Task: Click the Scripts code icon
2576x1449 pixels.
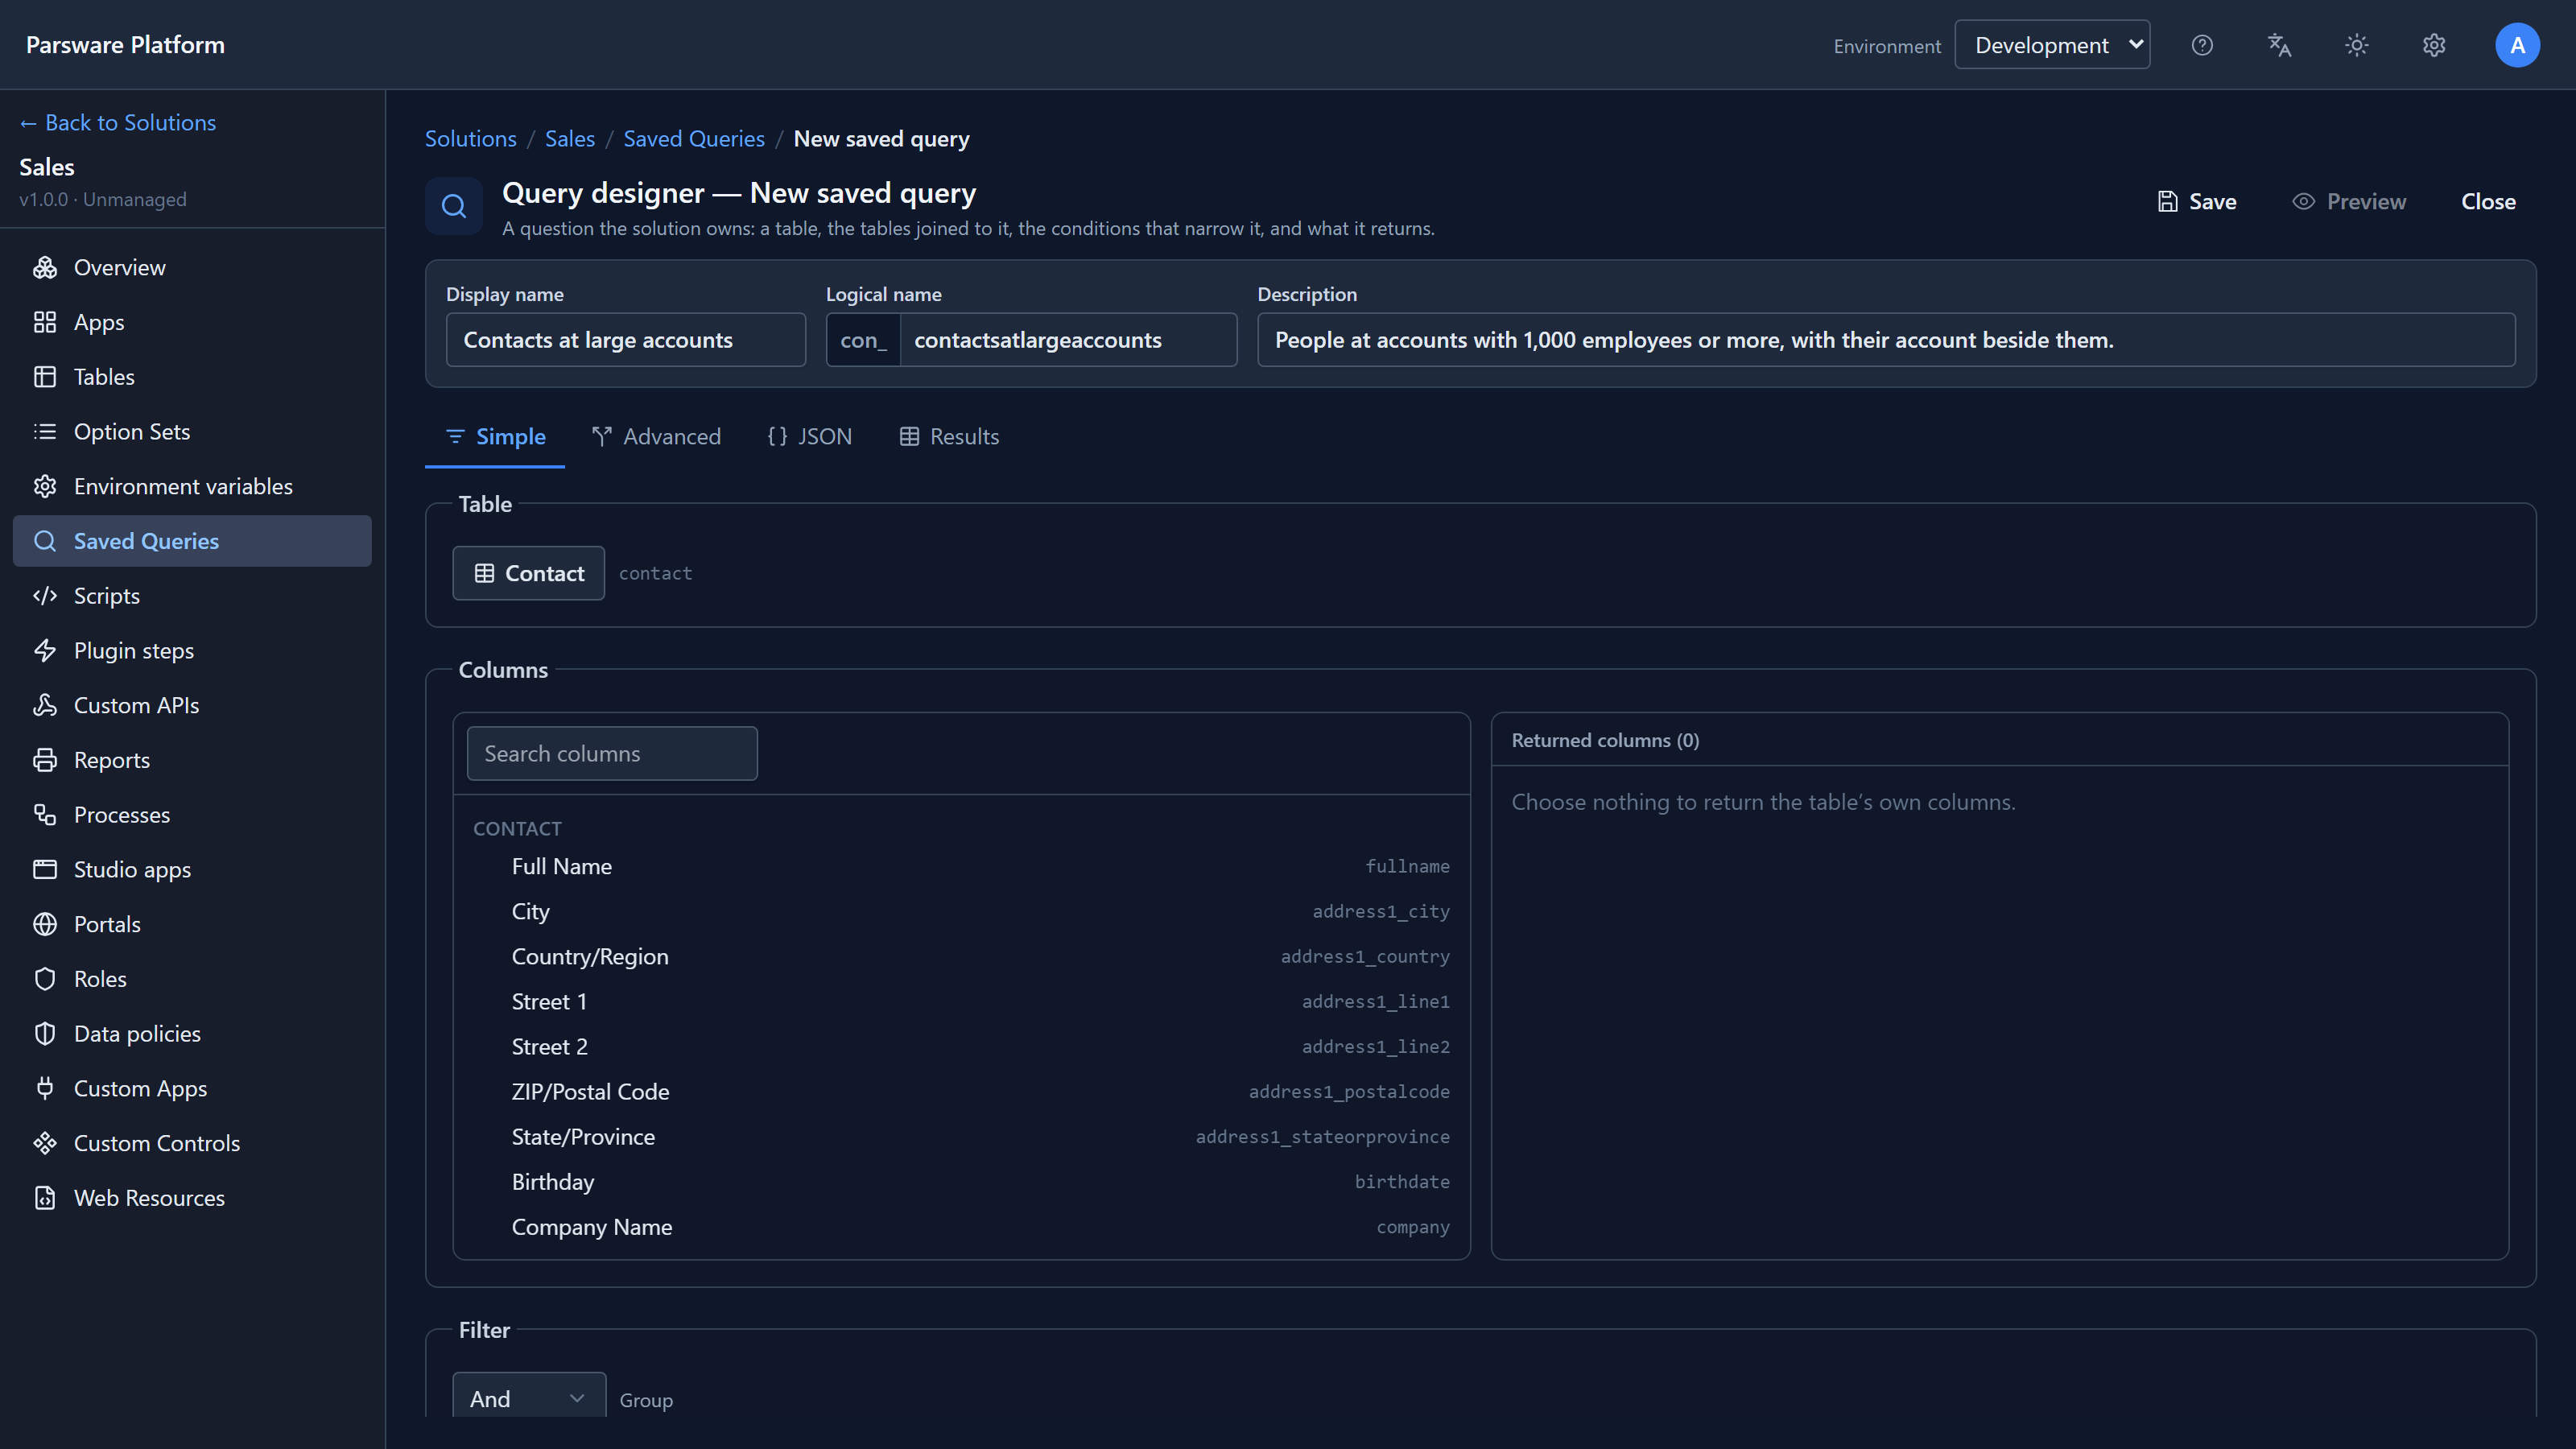Action: point(45,596)
